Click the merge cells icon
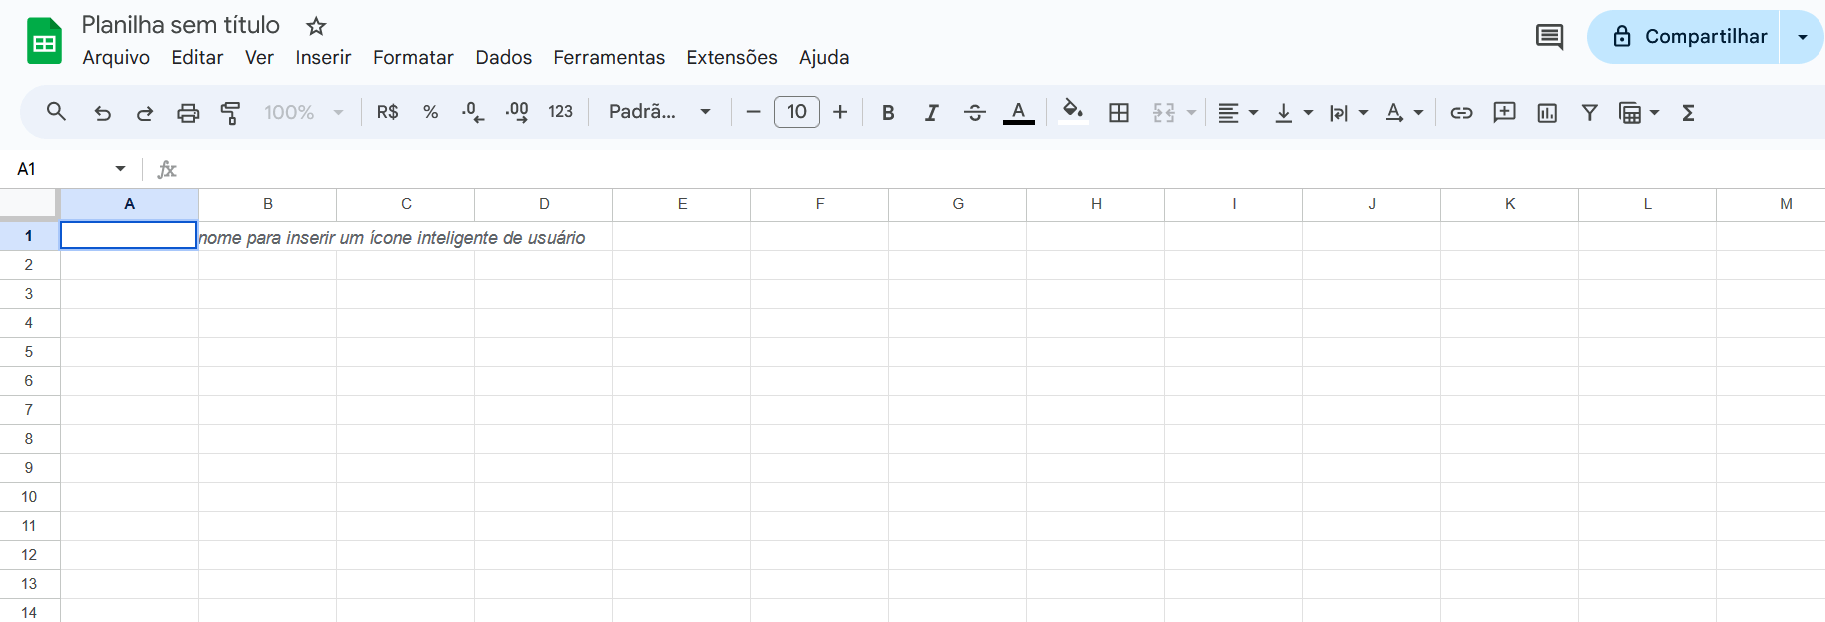This screenshot has height=622, width=1825. 1164,113
